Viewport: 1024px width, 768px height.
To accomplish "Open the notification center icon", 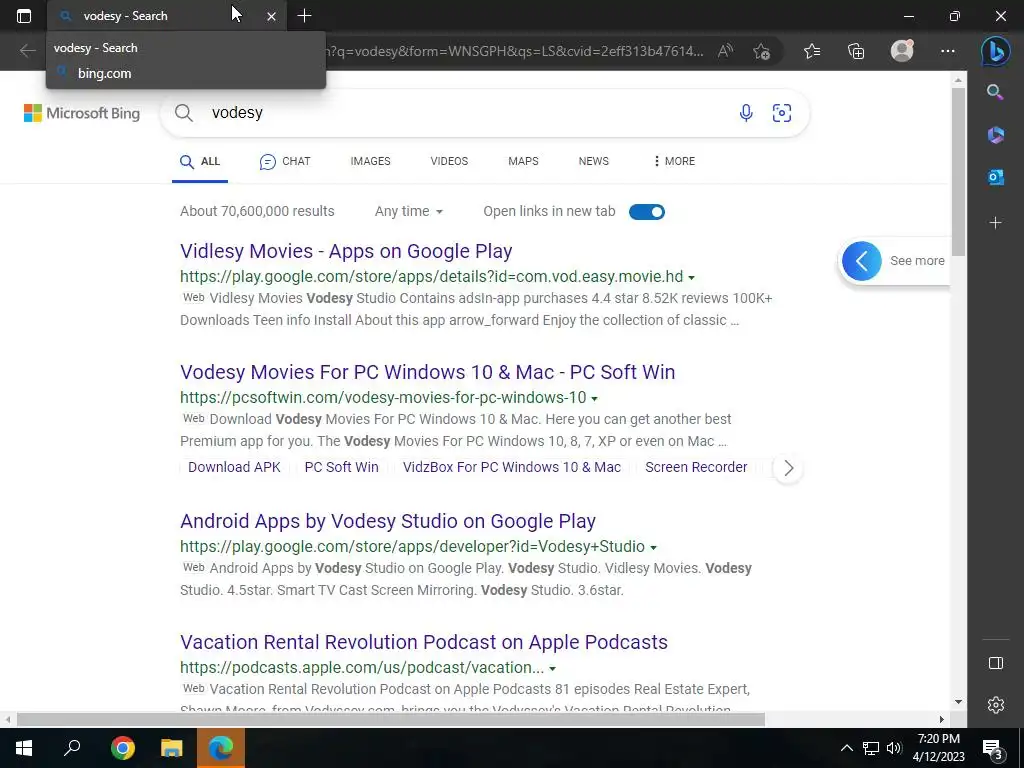I will (x=993, y=748).
